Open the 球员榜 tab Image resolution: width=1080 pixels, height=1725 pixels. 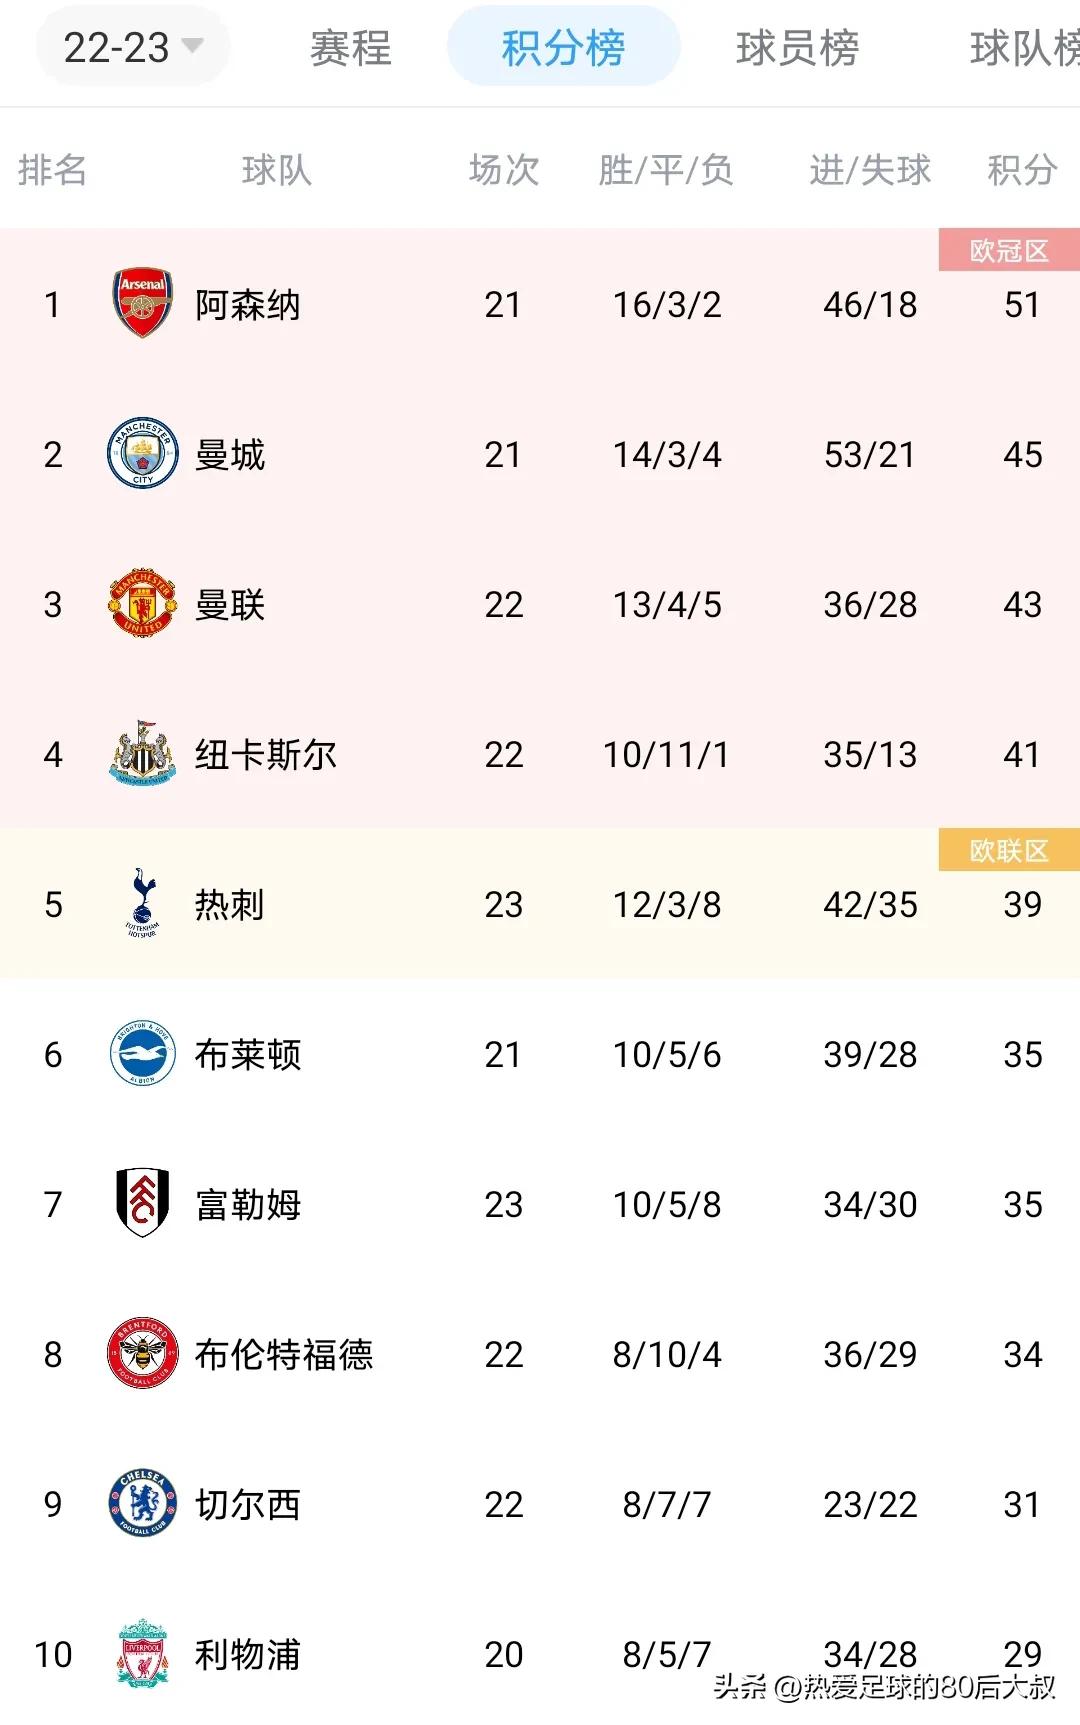[x=797, y=47]
